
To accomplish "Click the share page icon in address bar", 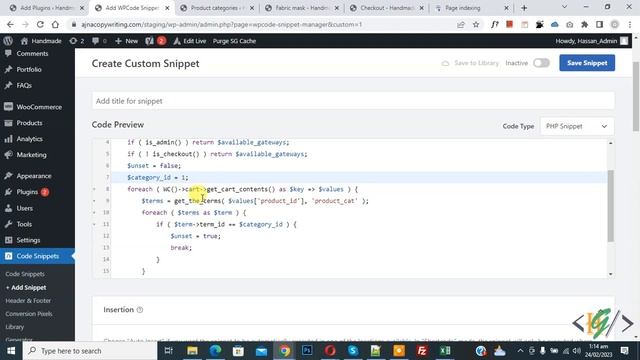I will click(x=461, y=24).
